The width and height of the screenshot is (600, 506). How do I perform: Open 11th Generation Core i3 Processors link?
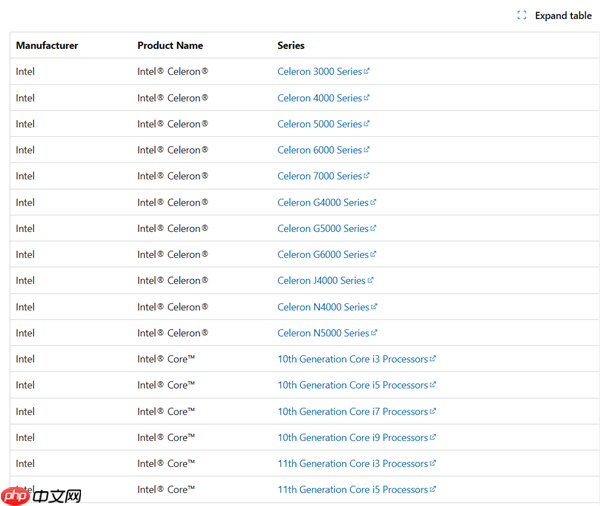pyautogui.click(x=352, y=464)
